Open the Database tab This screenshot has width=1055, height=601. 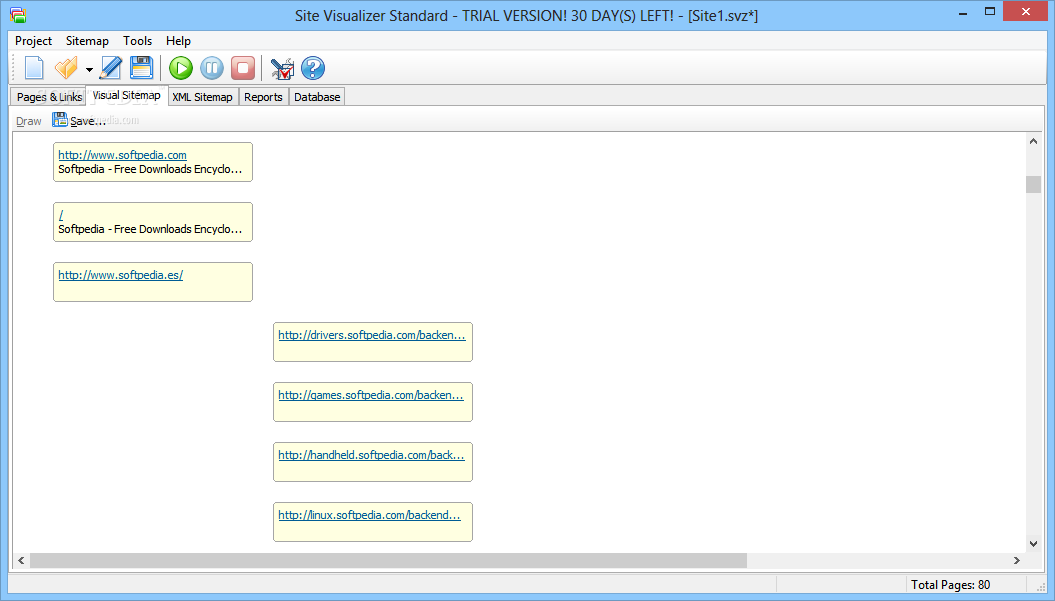click(317, 97)
